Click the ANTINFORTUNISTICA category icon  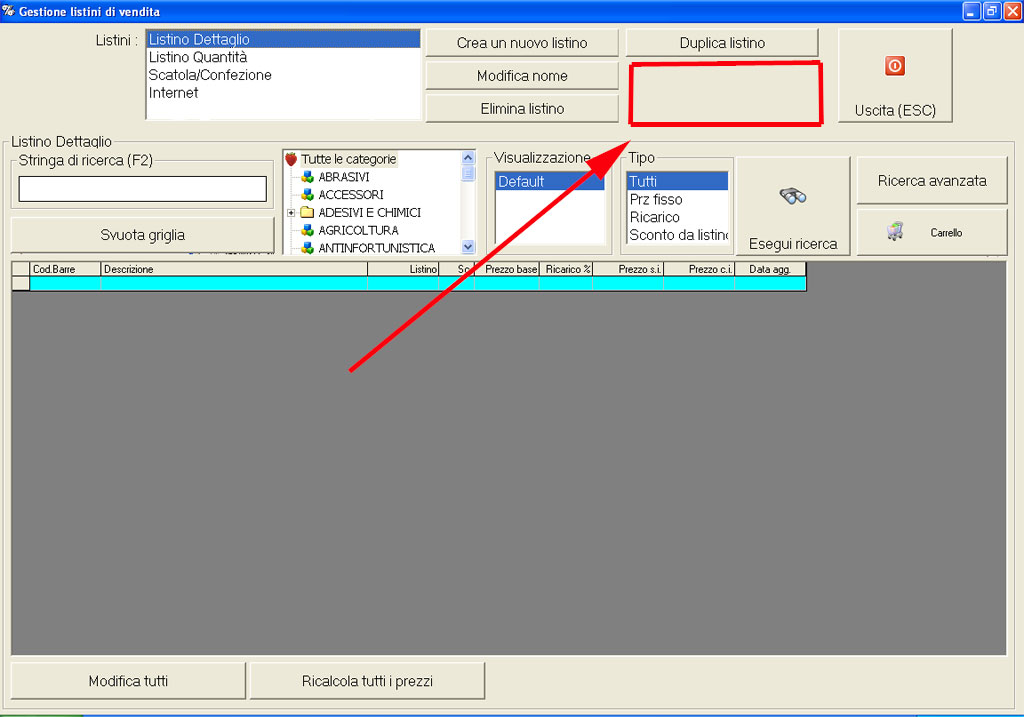coord(308,248)
